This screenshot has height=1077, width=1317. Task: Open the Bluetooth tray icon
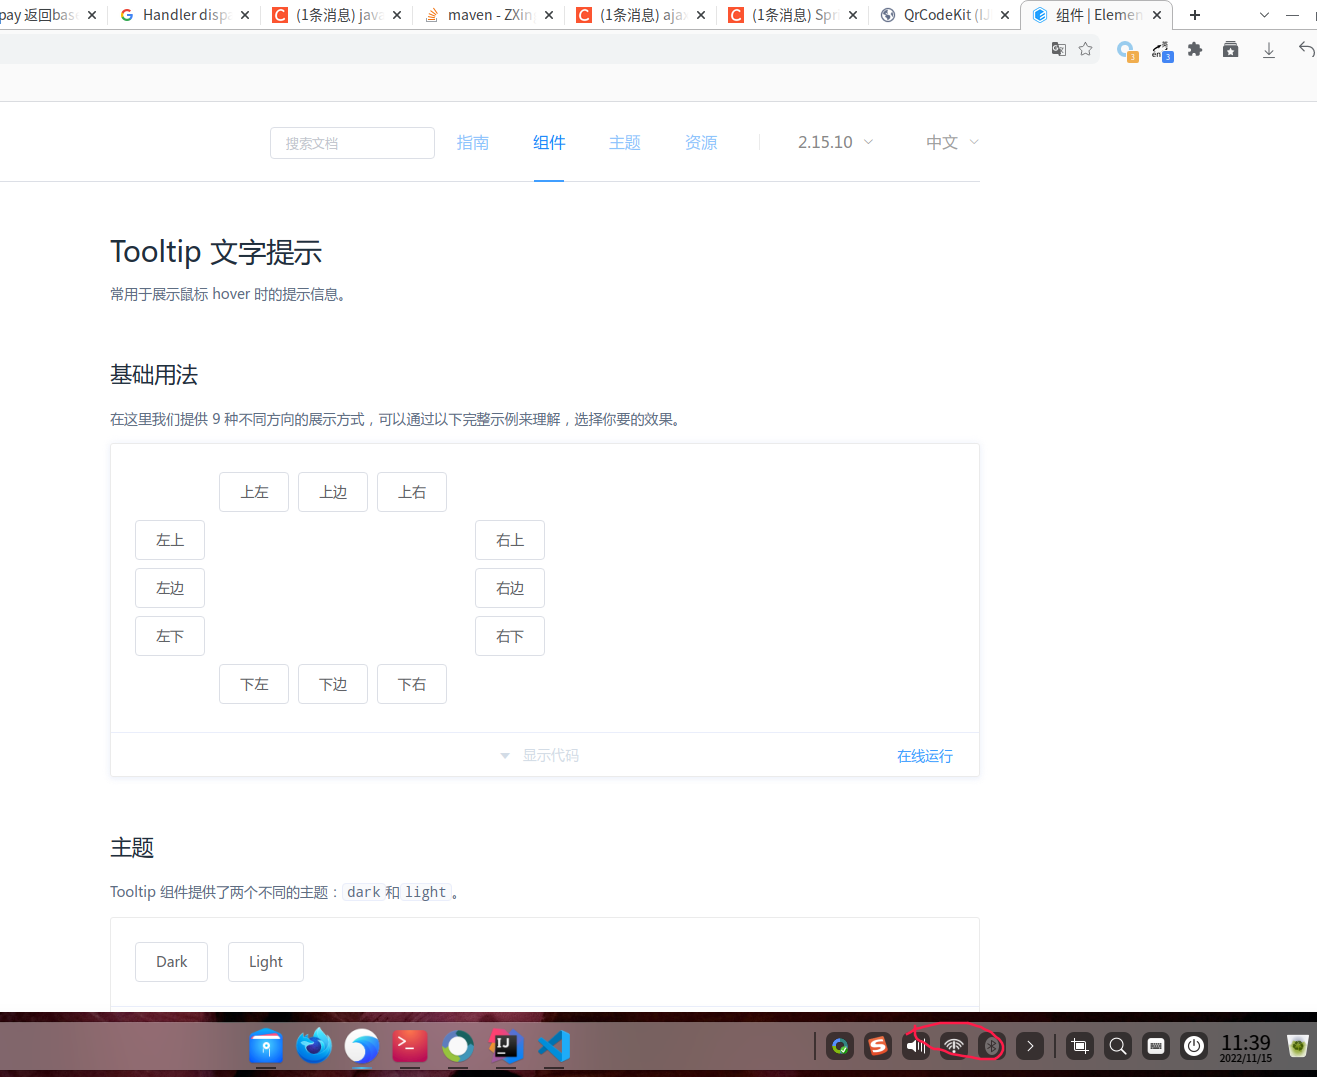991,1045
